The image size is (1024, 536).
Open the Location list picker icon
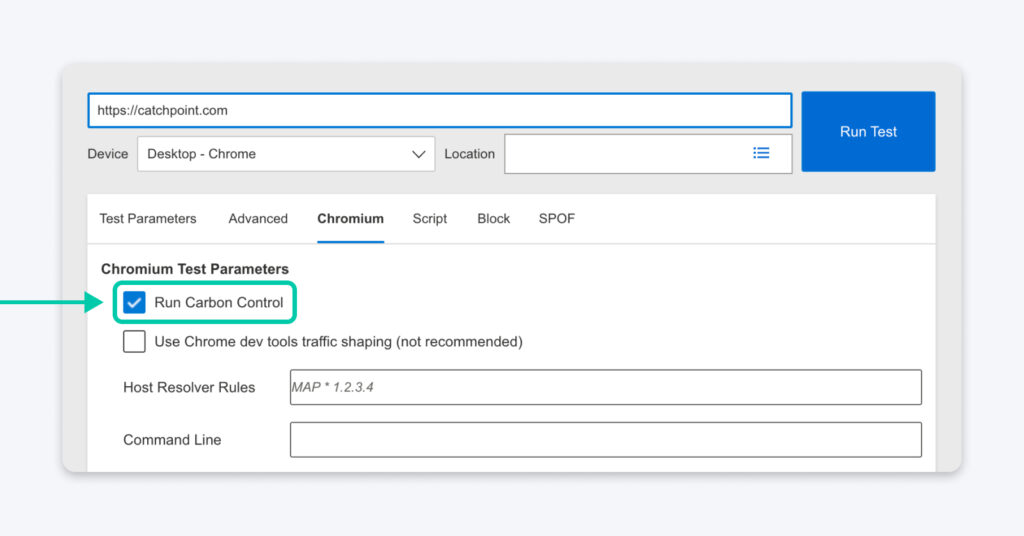pos(761,153)
